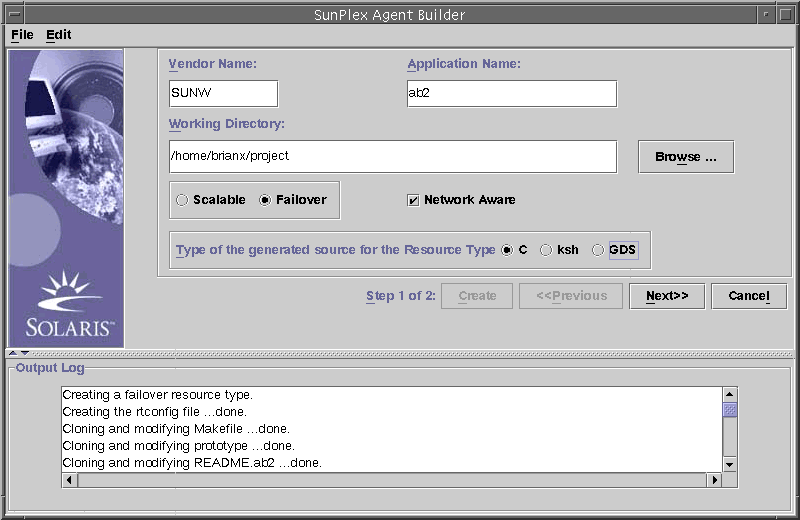
Task: Click log line 'Cloning and modifying prototype ...done.'
Action: pos(179,445)
